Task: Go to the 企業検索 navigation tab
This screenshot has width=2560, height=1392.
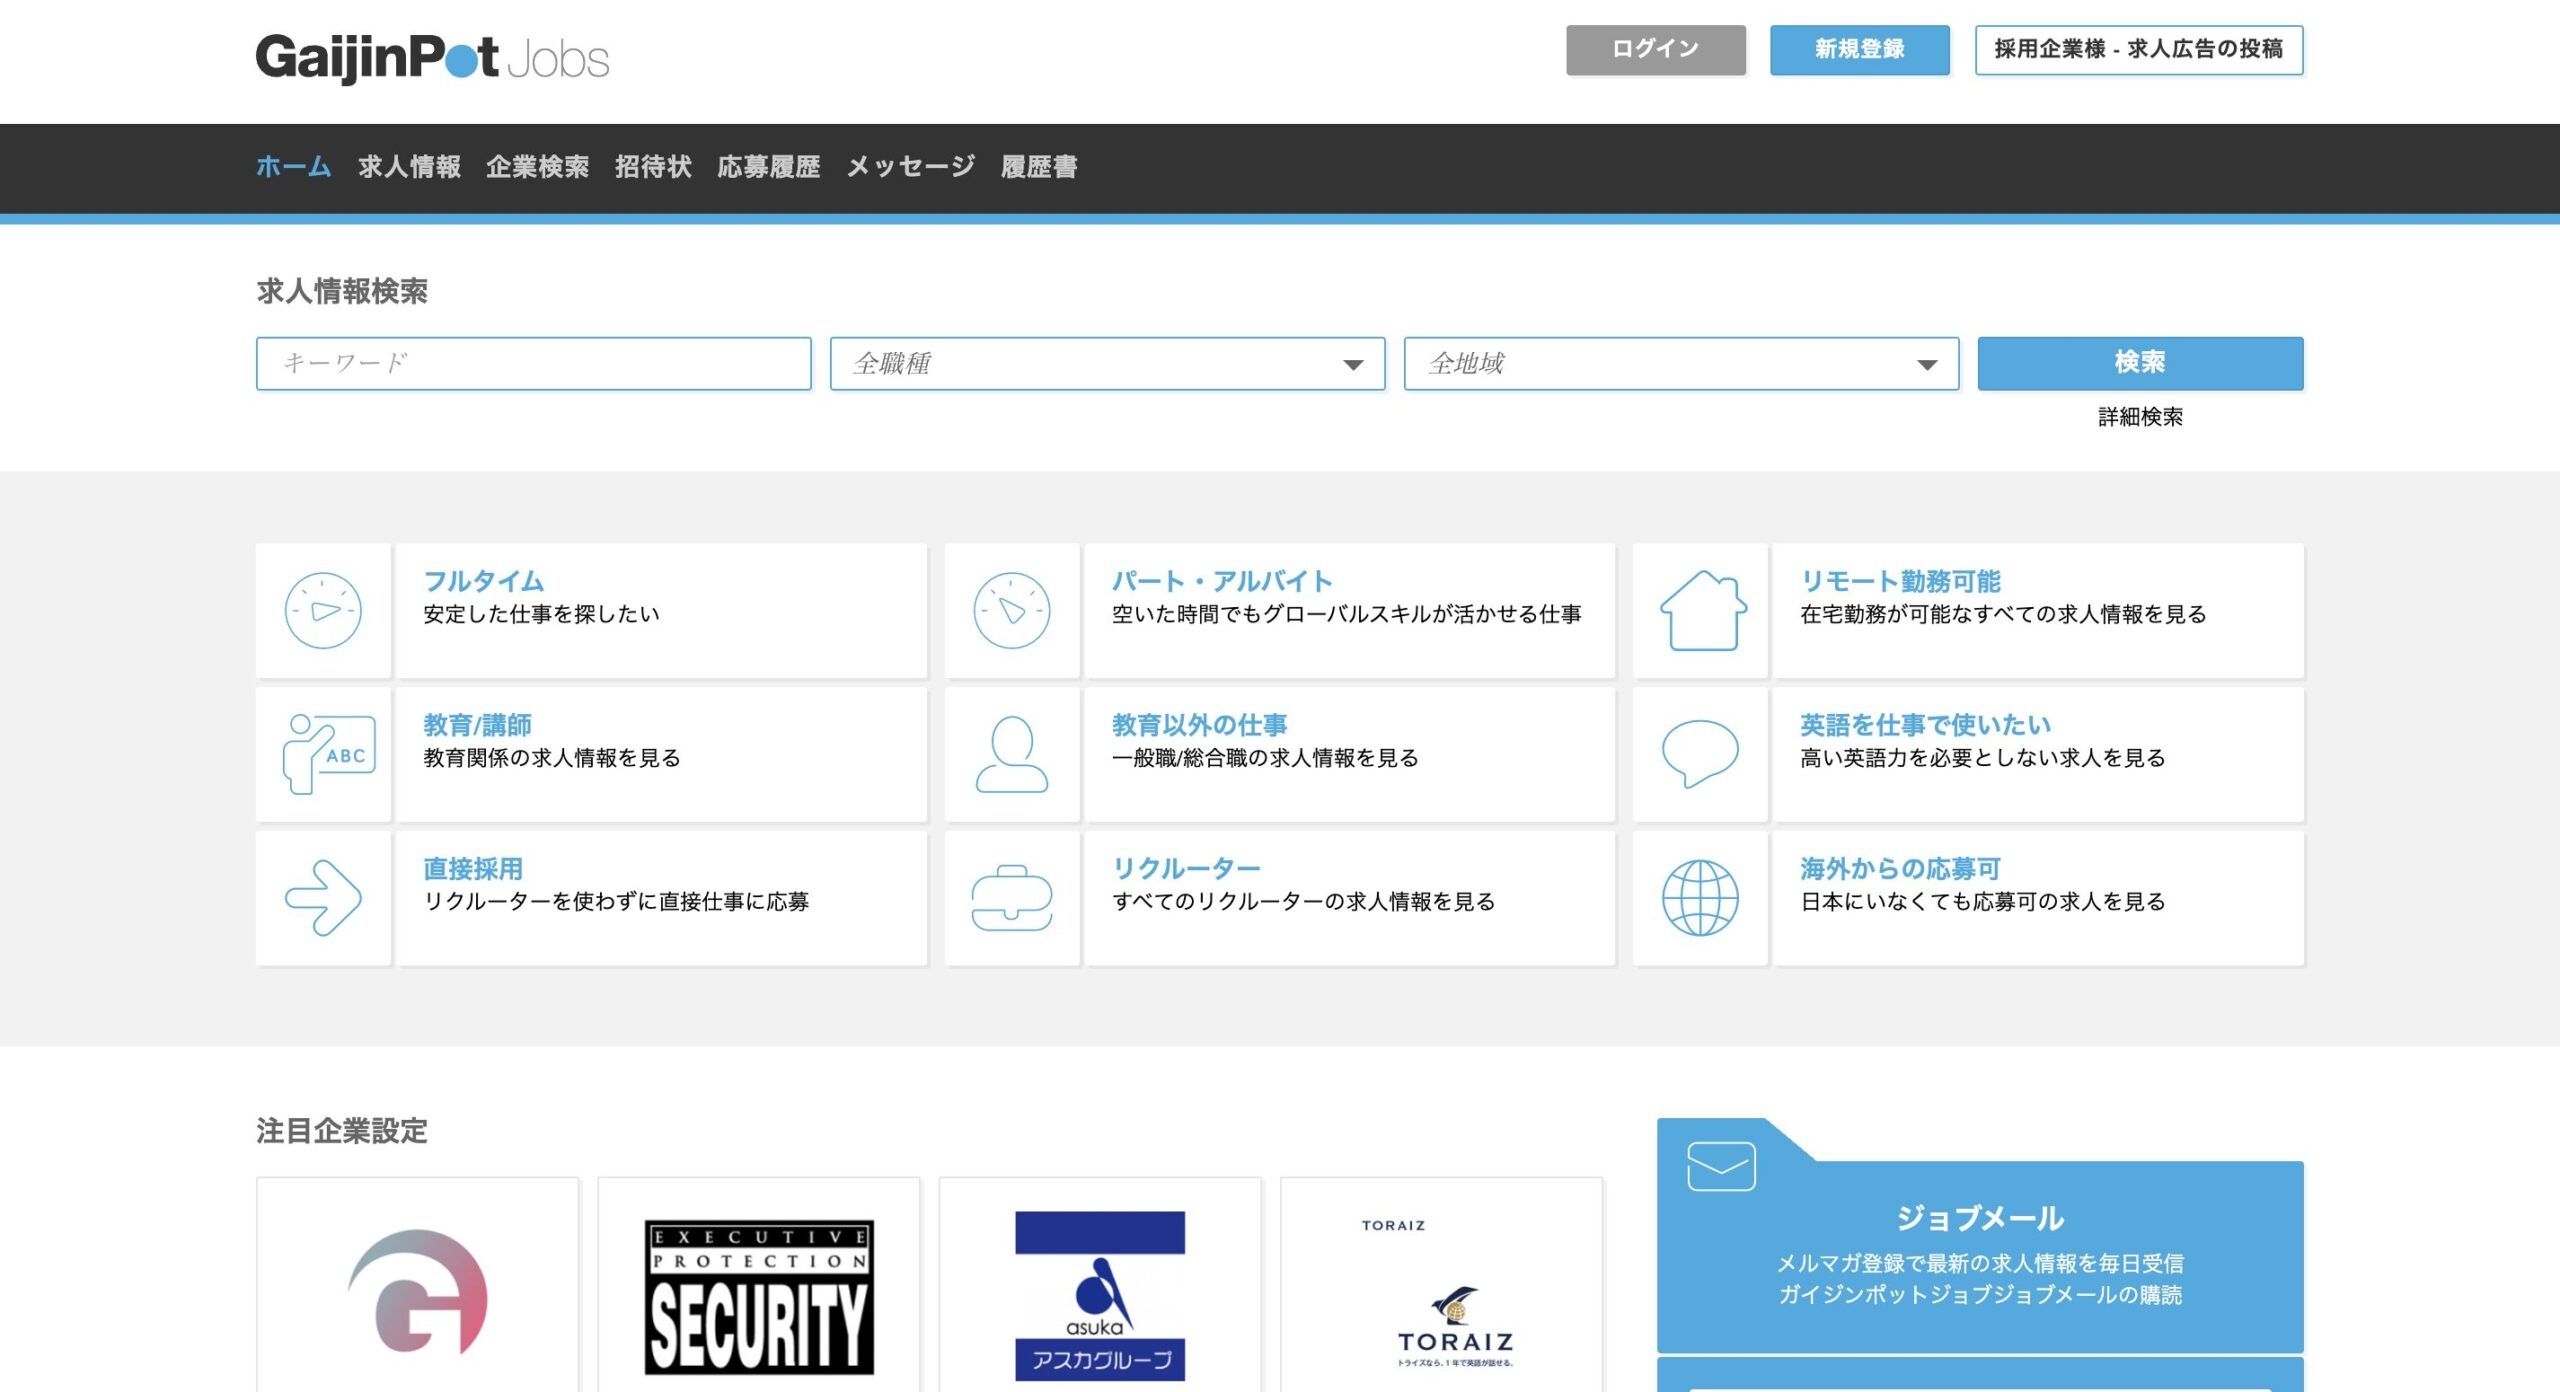Action: 537,167
